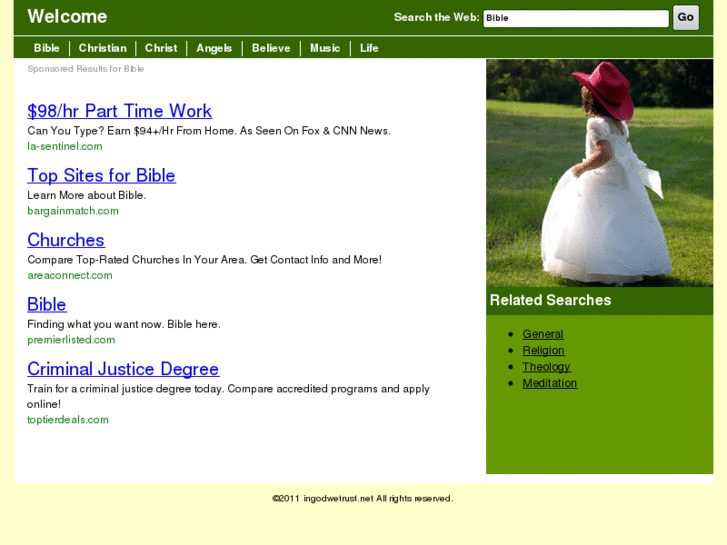Open the Life navigation item
727x545 pixels.
pyautogui.click(x=369, y=48)
